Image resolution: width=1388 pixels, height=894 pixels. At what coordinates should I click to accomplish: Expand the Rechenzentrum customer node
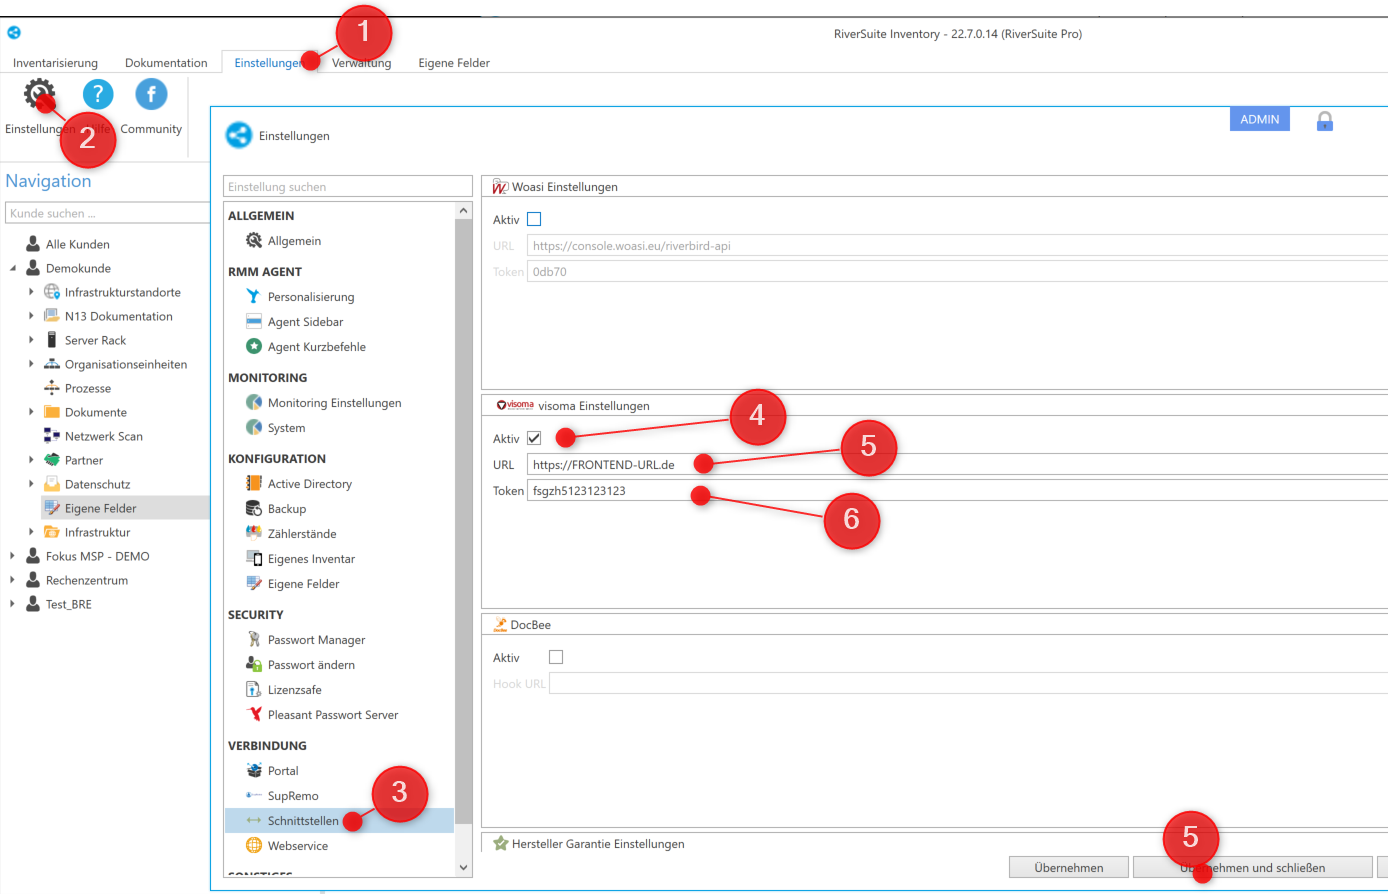[13, 580]
